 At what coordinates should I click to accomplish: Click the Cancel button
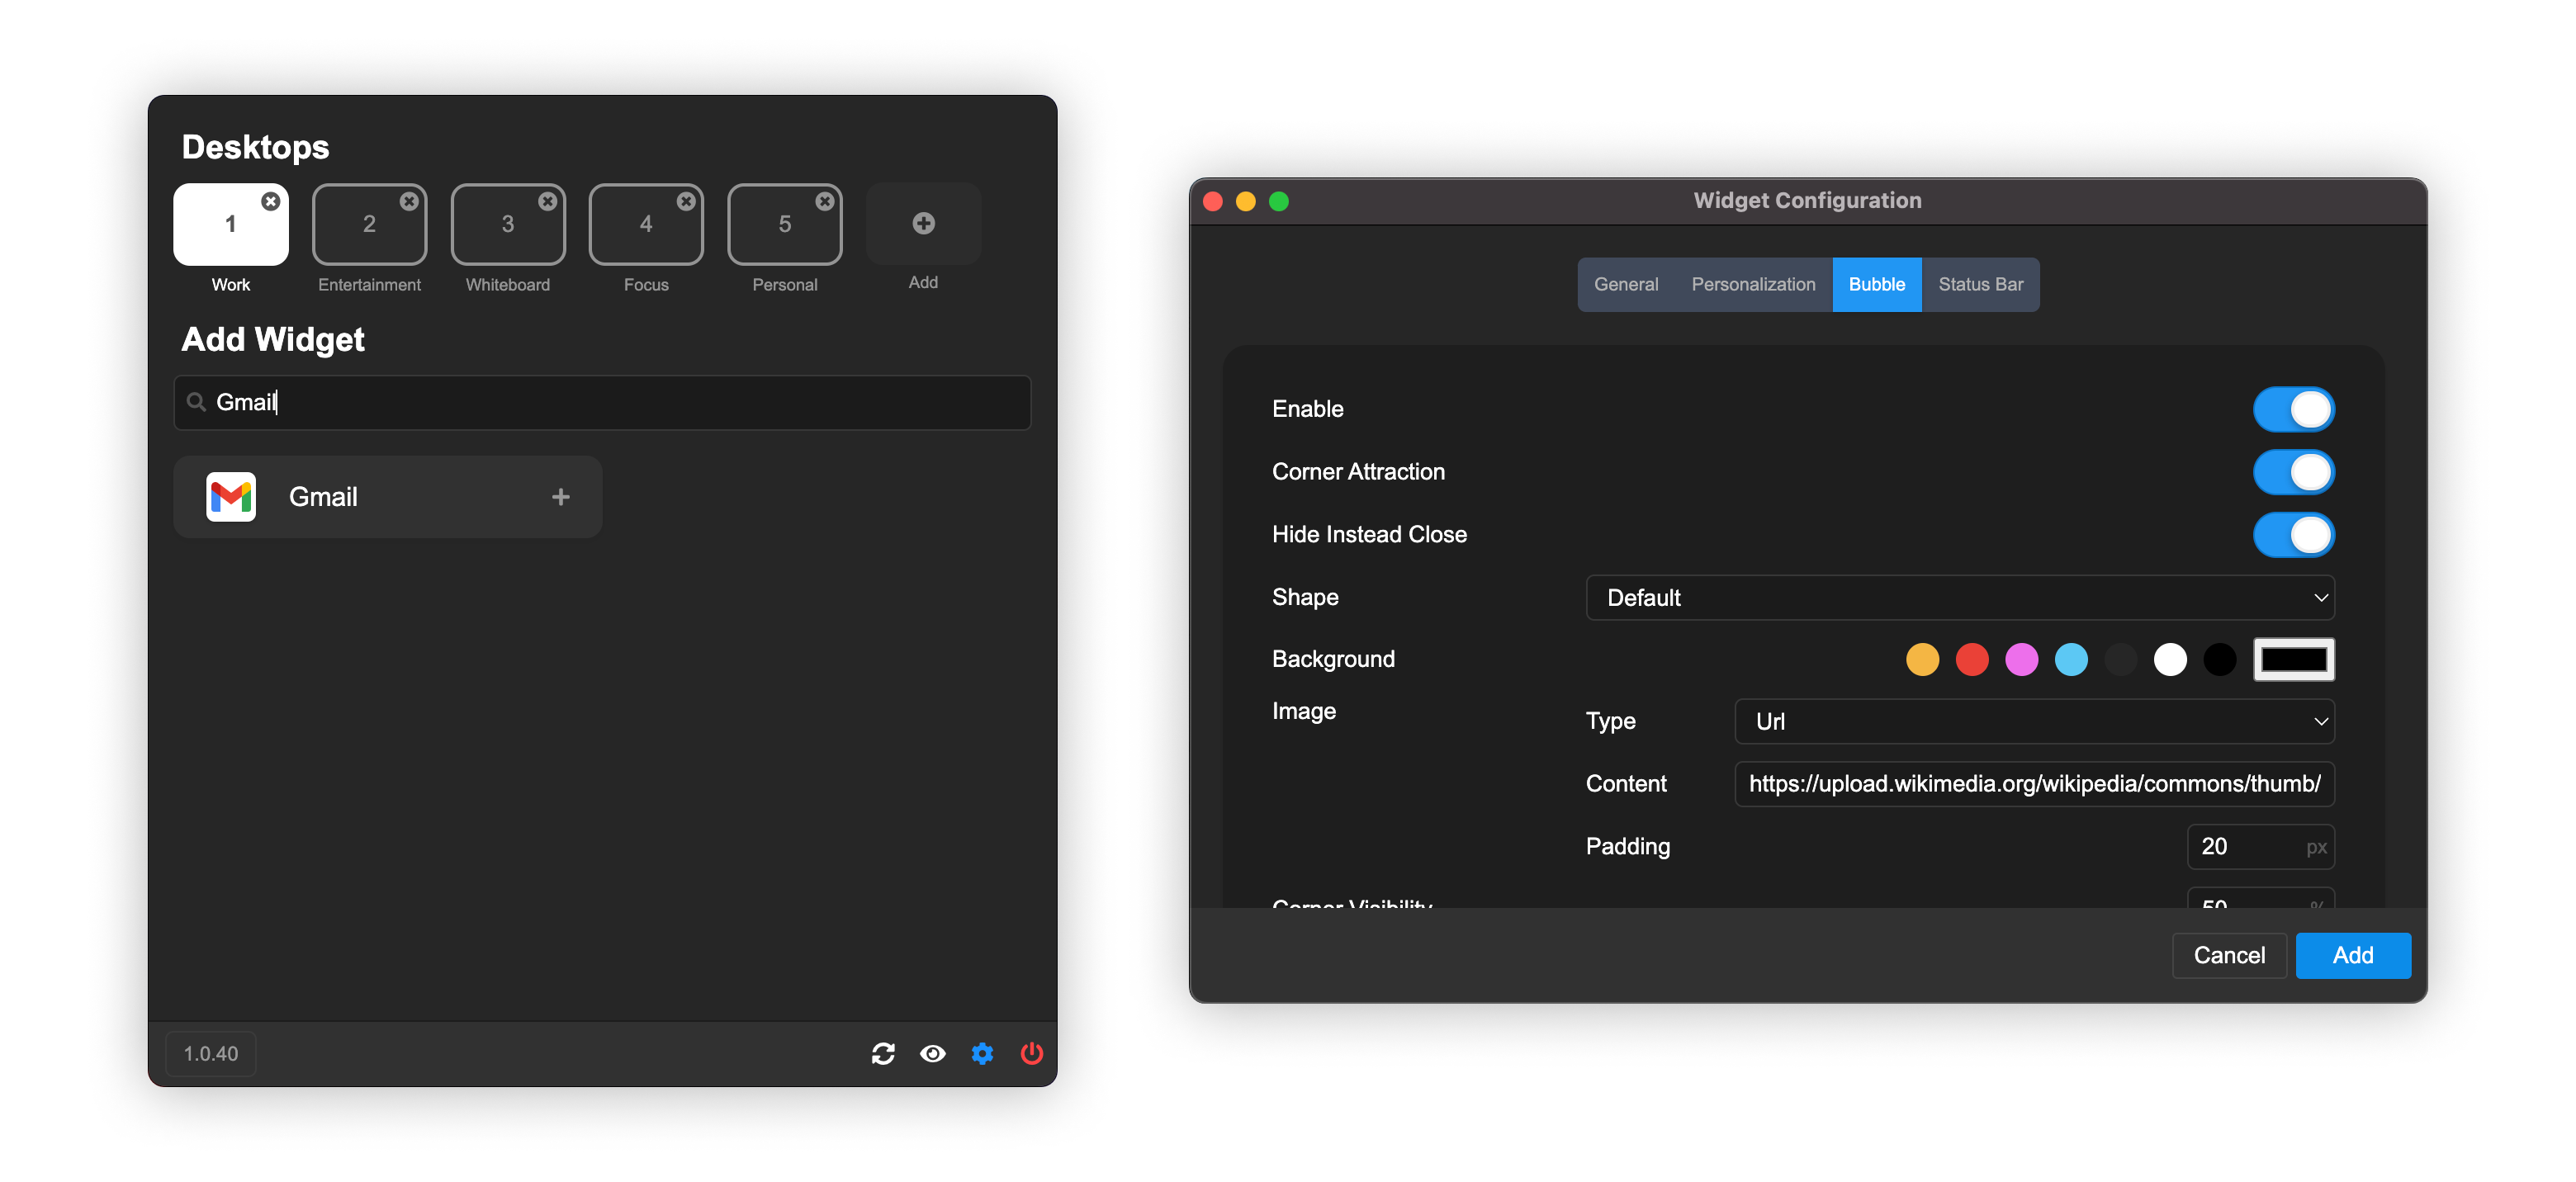2228,955
